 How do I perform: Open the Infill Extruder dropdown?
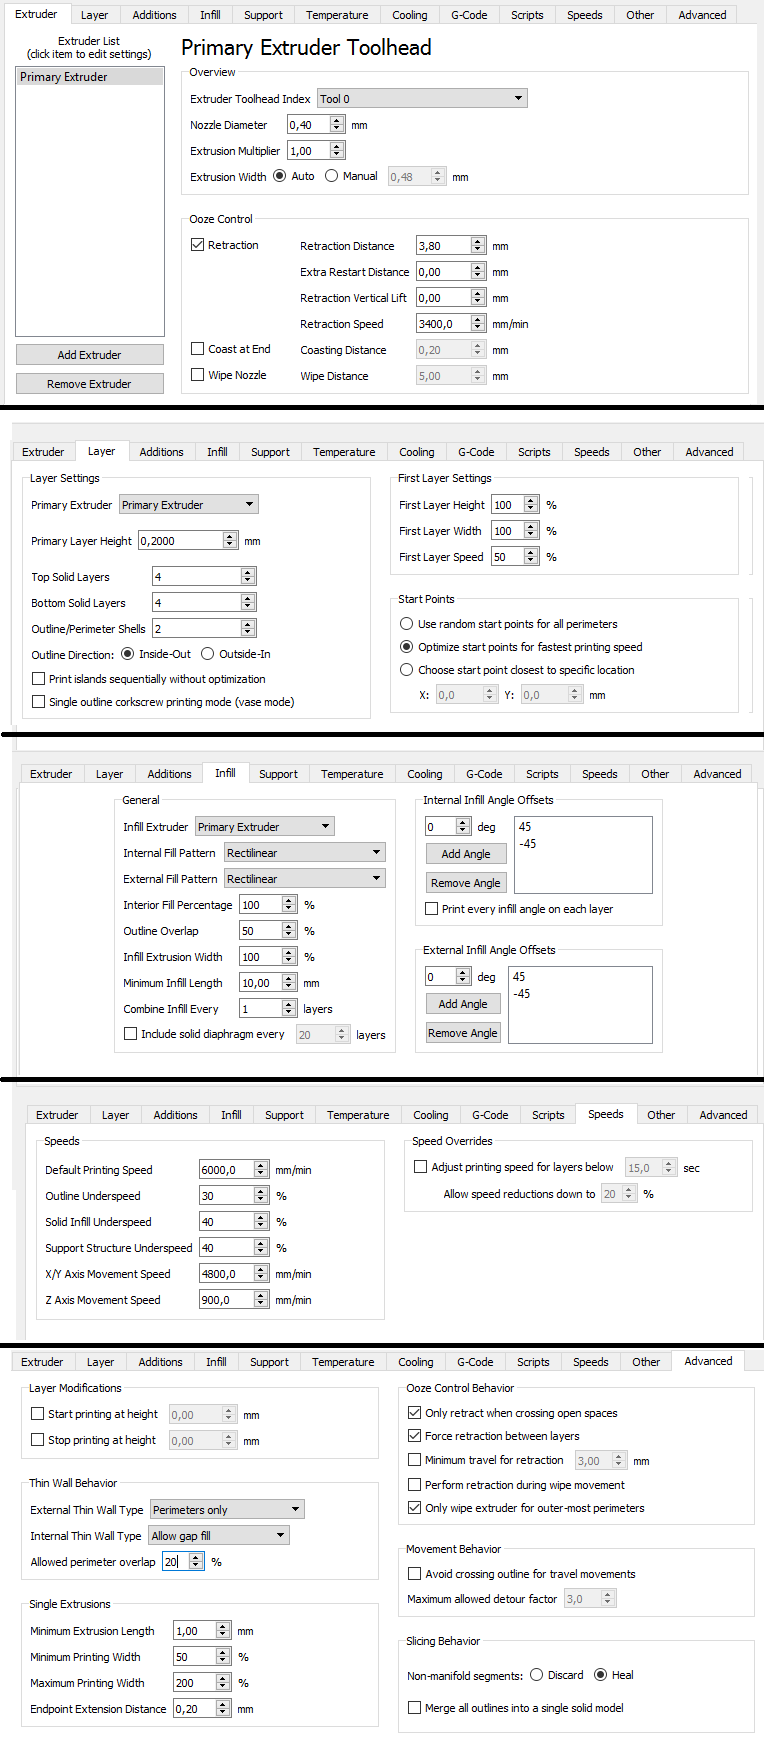point(265,827)
